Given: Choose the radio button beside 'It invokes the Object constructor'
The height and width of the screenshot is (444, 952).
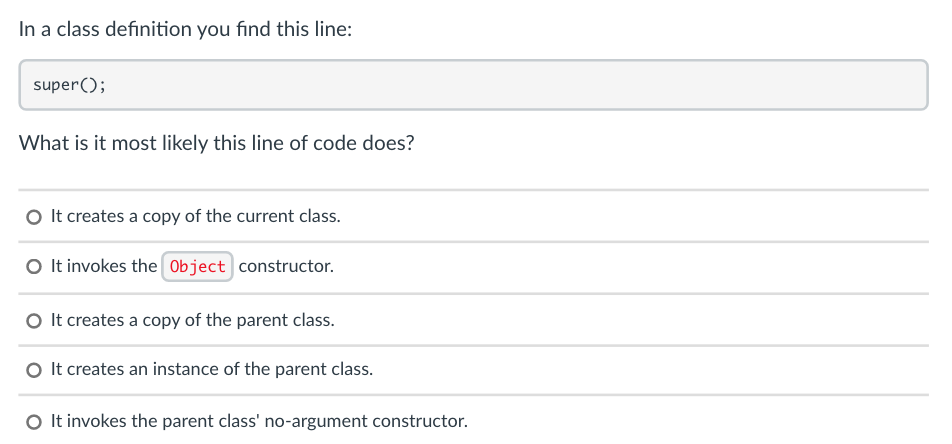Looking at the screenshot, I should point(34,267).
